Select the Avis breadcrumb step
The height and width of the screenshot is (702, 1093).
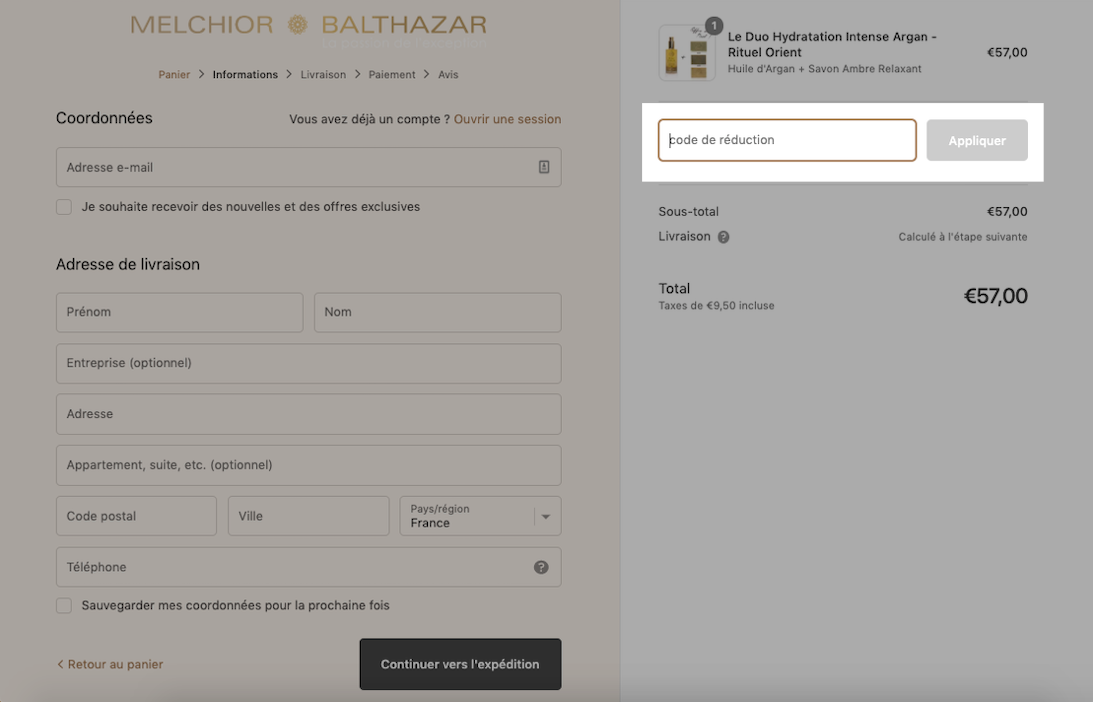448,75
